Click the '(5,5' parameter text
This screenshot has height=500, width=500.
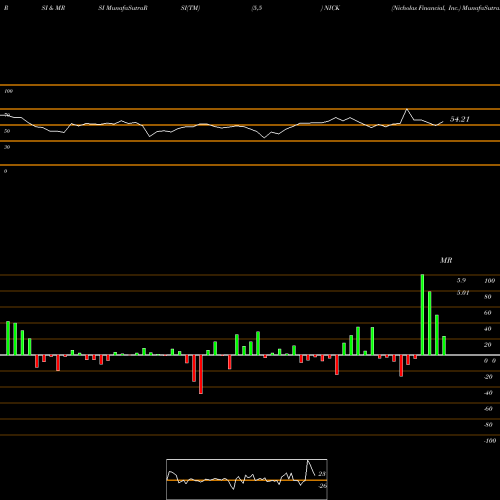tap(257, 8)
